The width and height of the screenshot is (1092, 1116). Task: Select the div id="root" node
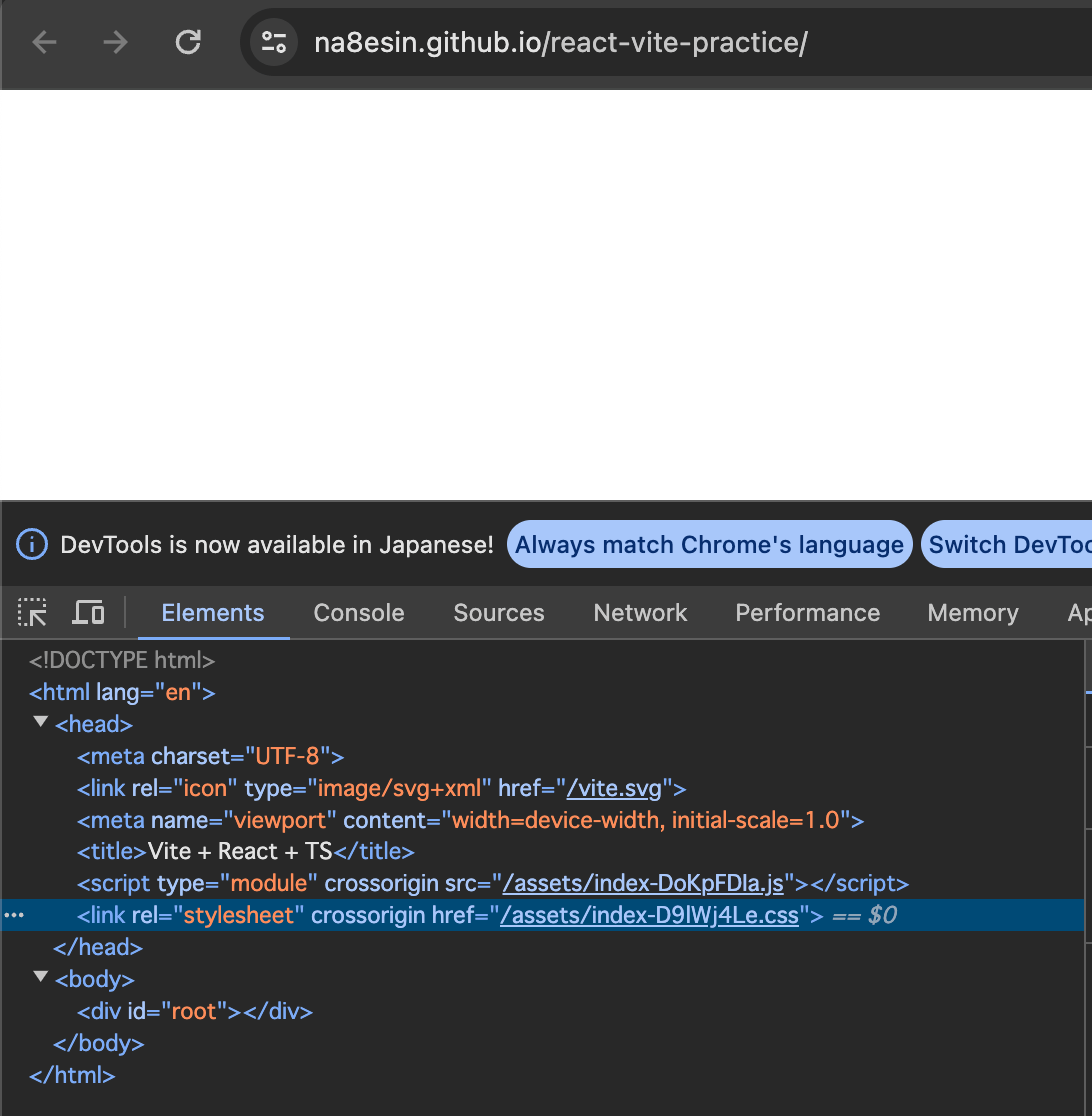tap(195, 1011)
